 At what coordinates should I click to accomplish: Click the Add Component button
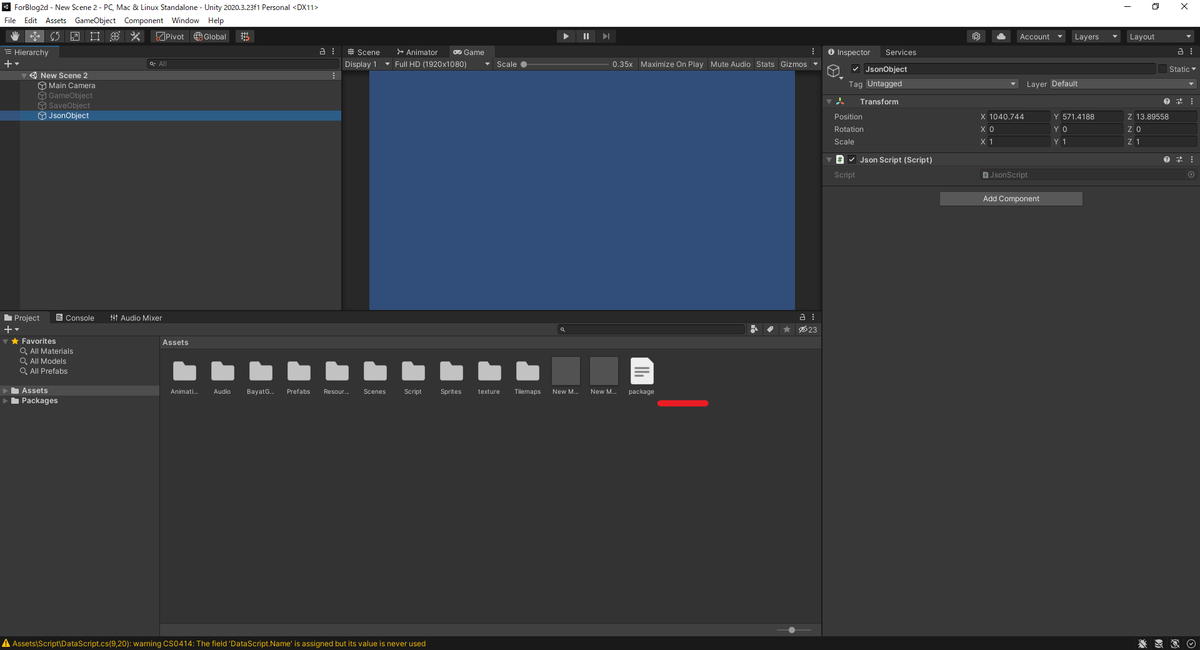1010,198
